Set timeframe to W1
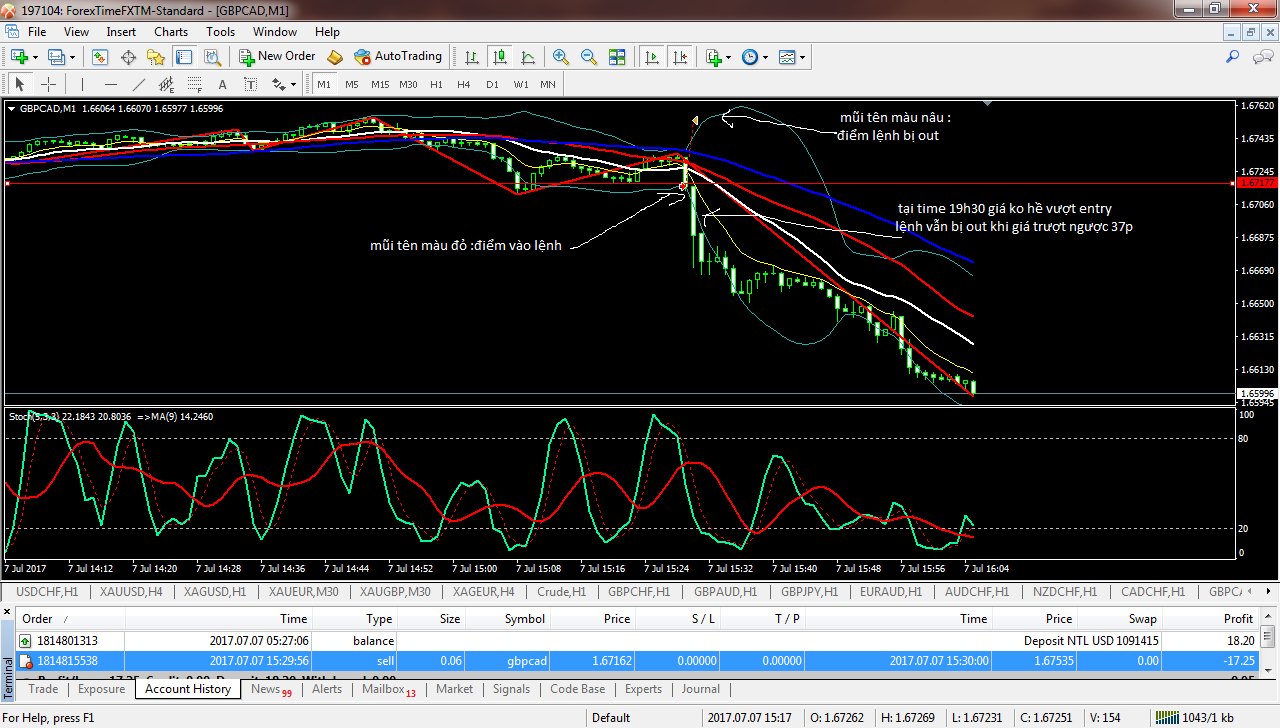 pos(520,84)
